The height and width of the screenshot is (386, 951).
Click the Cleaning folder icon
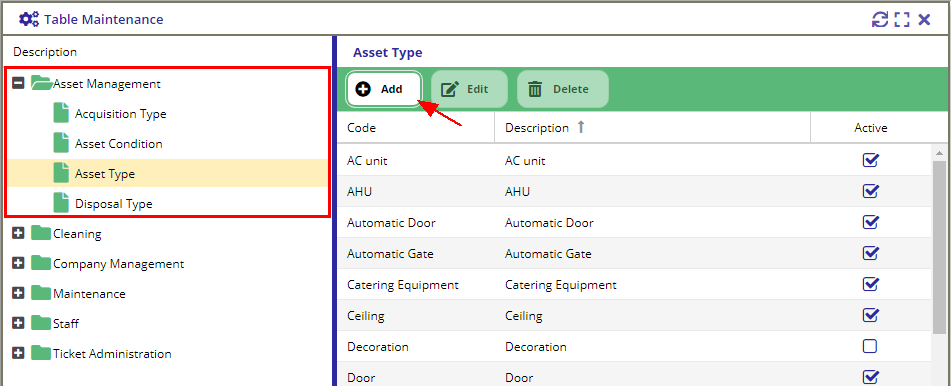(41, 232)
